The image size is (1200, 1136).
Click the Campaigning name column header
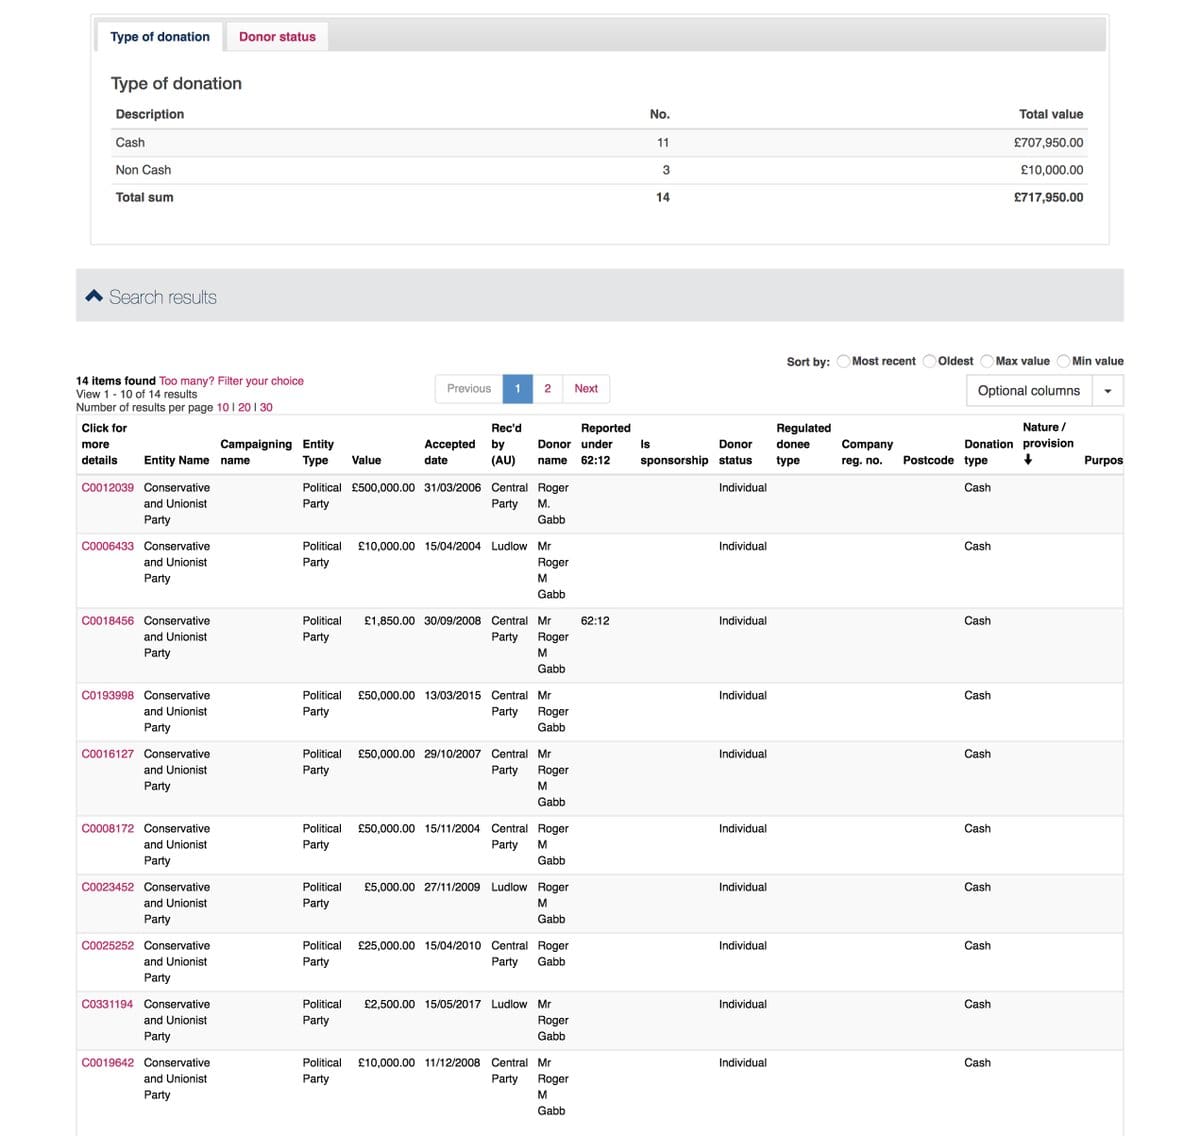tap(256, 452)
